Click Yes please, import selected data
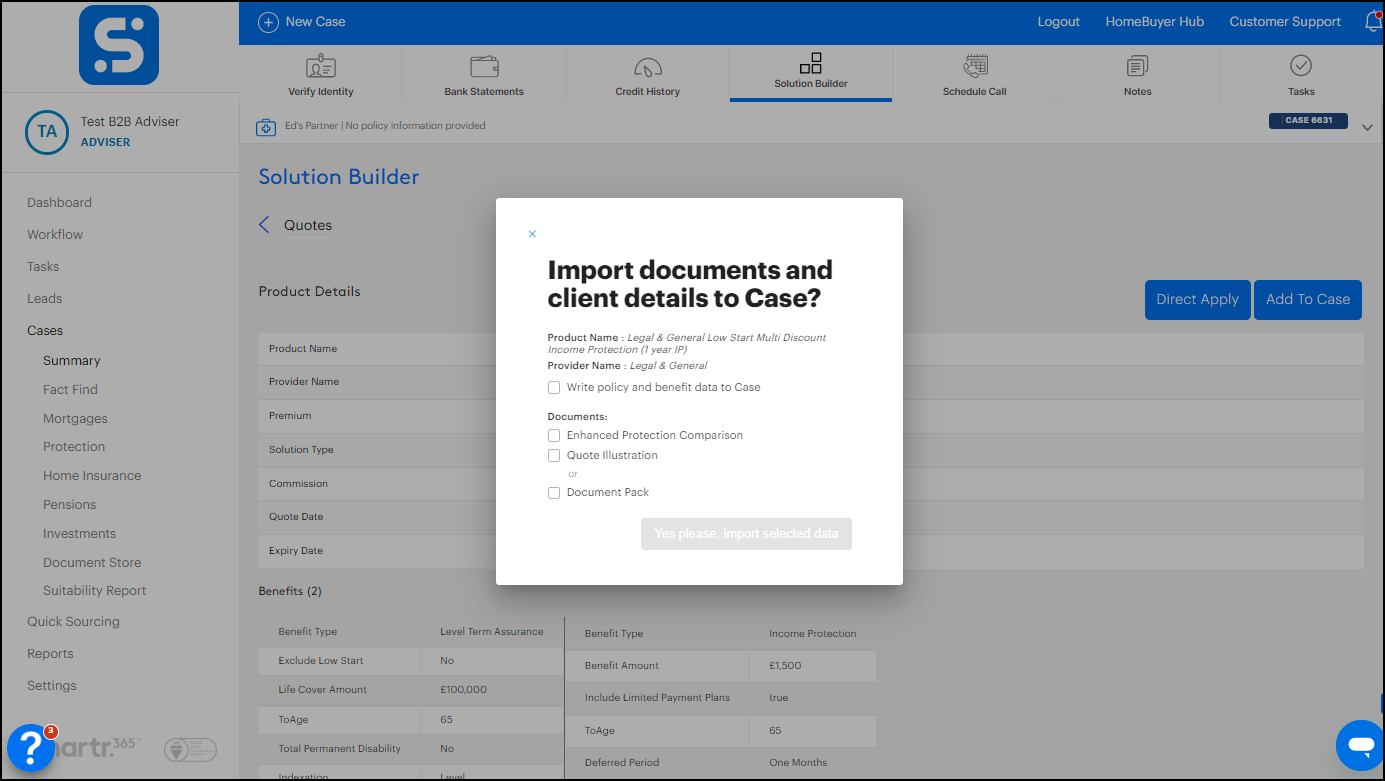Screen dimensions: 1385x781 pos(746,534)
